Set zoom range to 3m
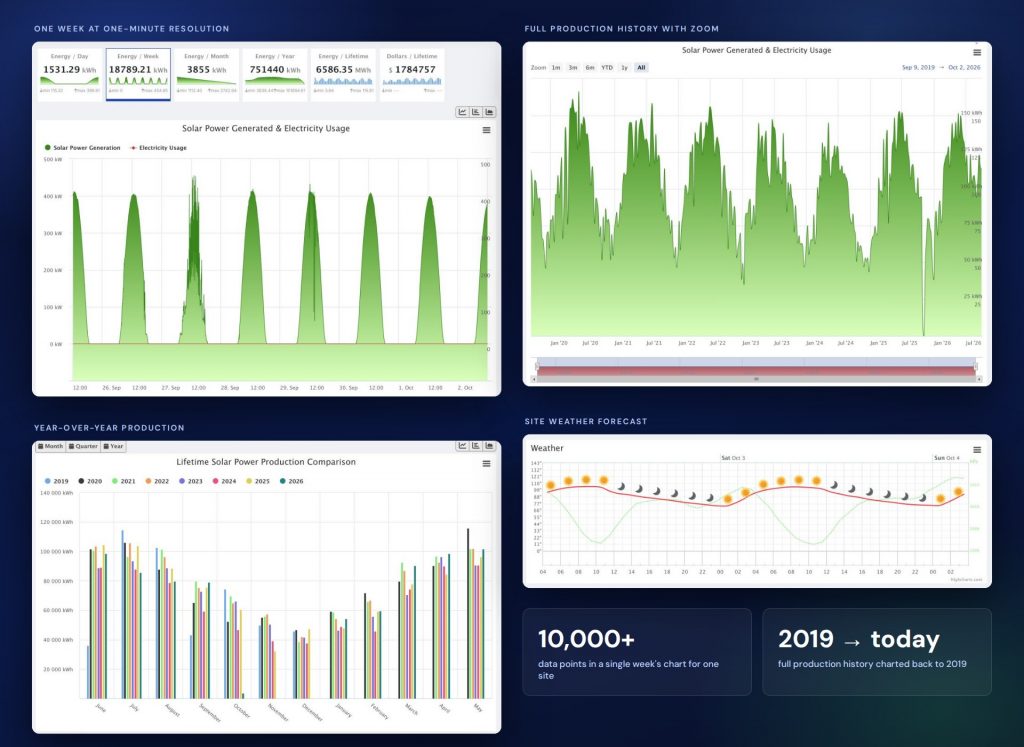This screenshot has width=1024, height=747. tap(573, 67)
